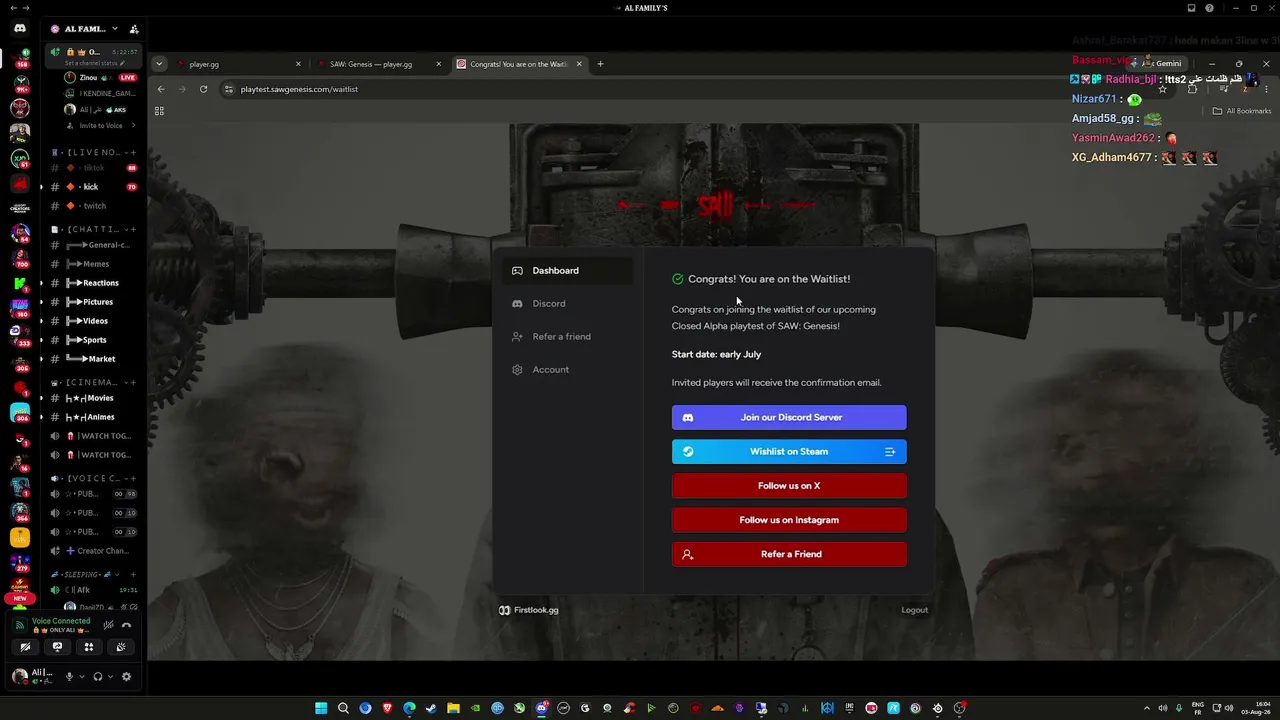
Task: Log out using the Logout link
Action: coord(915,610)
